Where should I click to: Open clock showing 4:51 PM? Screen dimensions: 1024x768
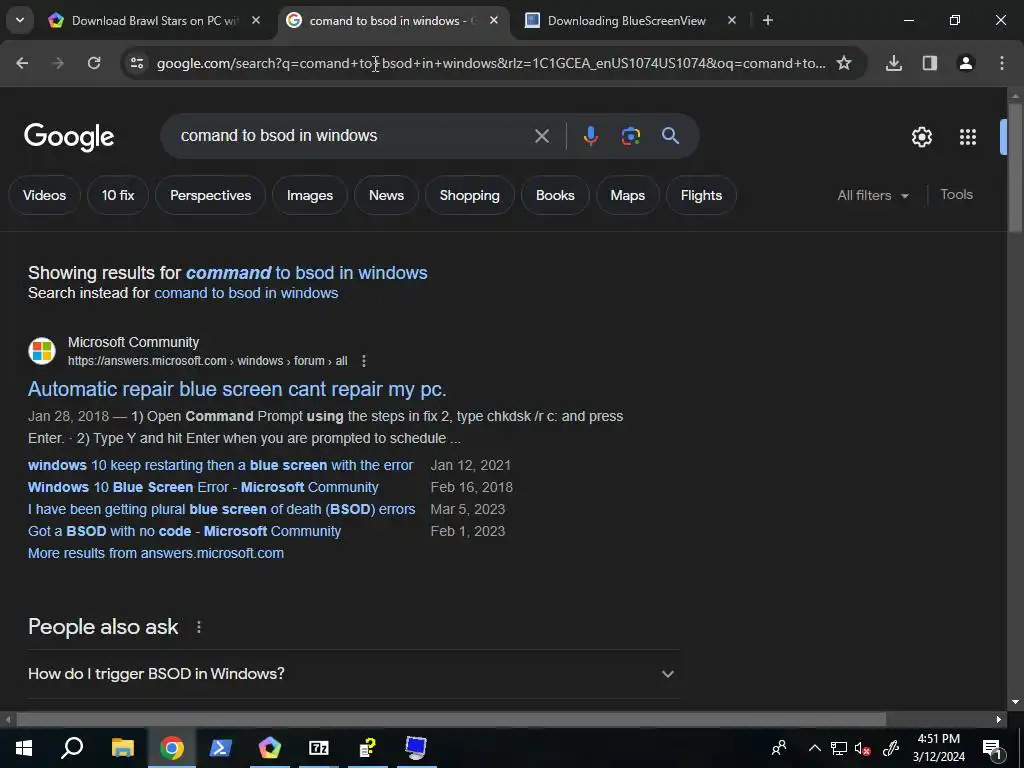tap(938, 748)
